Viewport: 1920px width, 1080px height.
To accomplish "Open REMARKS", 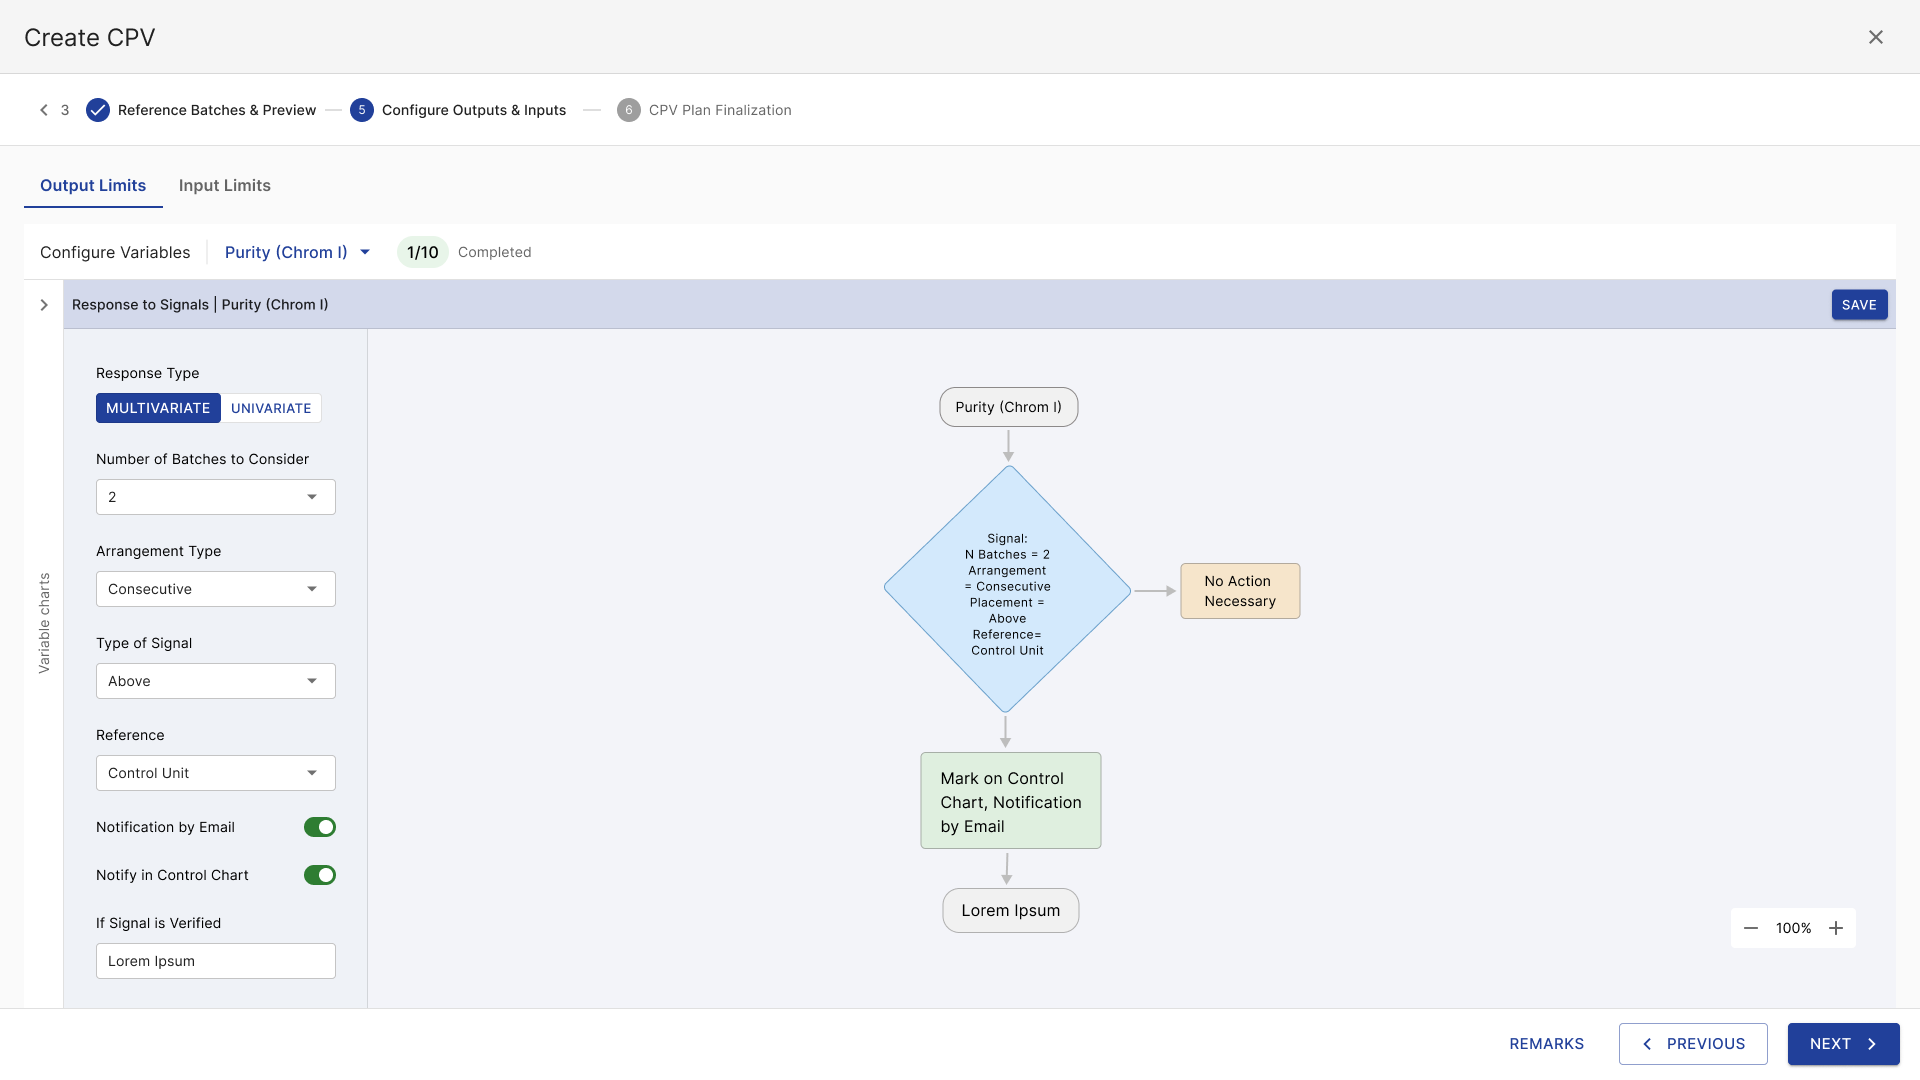I will tap(1546, 1044).
